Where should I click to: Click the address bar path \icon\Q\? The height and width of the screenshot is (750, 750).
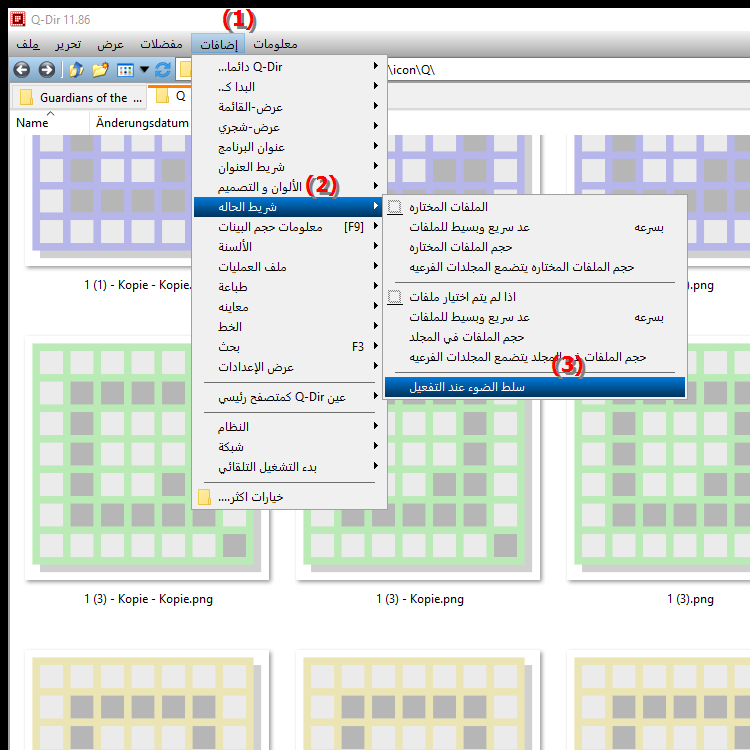pos(411,70)
